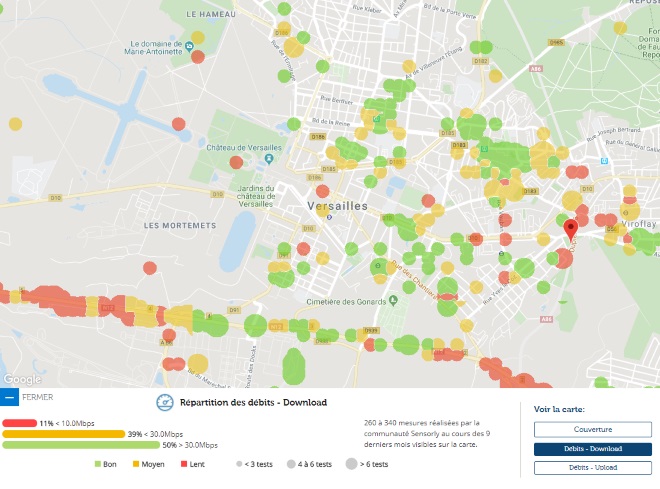Click the tall green blob beside Route des Docks

tap(293, 367)
